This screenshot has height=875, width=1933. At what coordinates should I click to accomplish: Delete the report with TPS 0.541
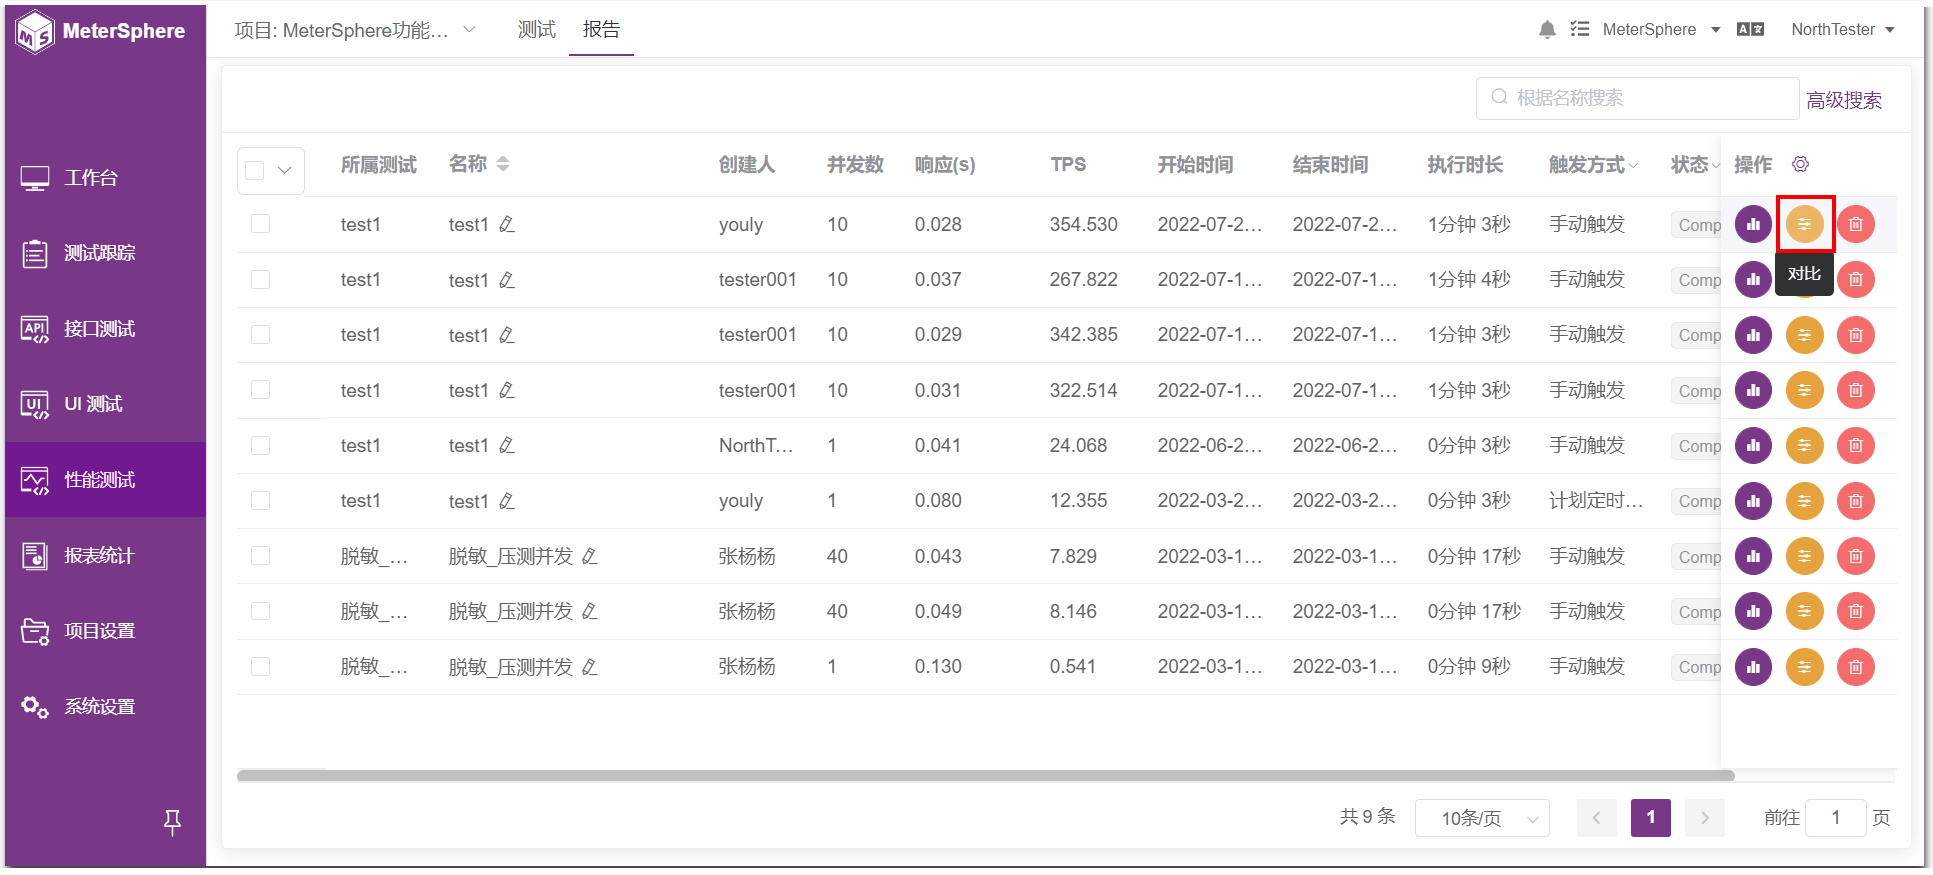pos(1856,667)
